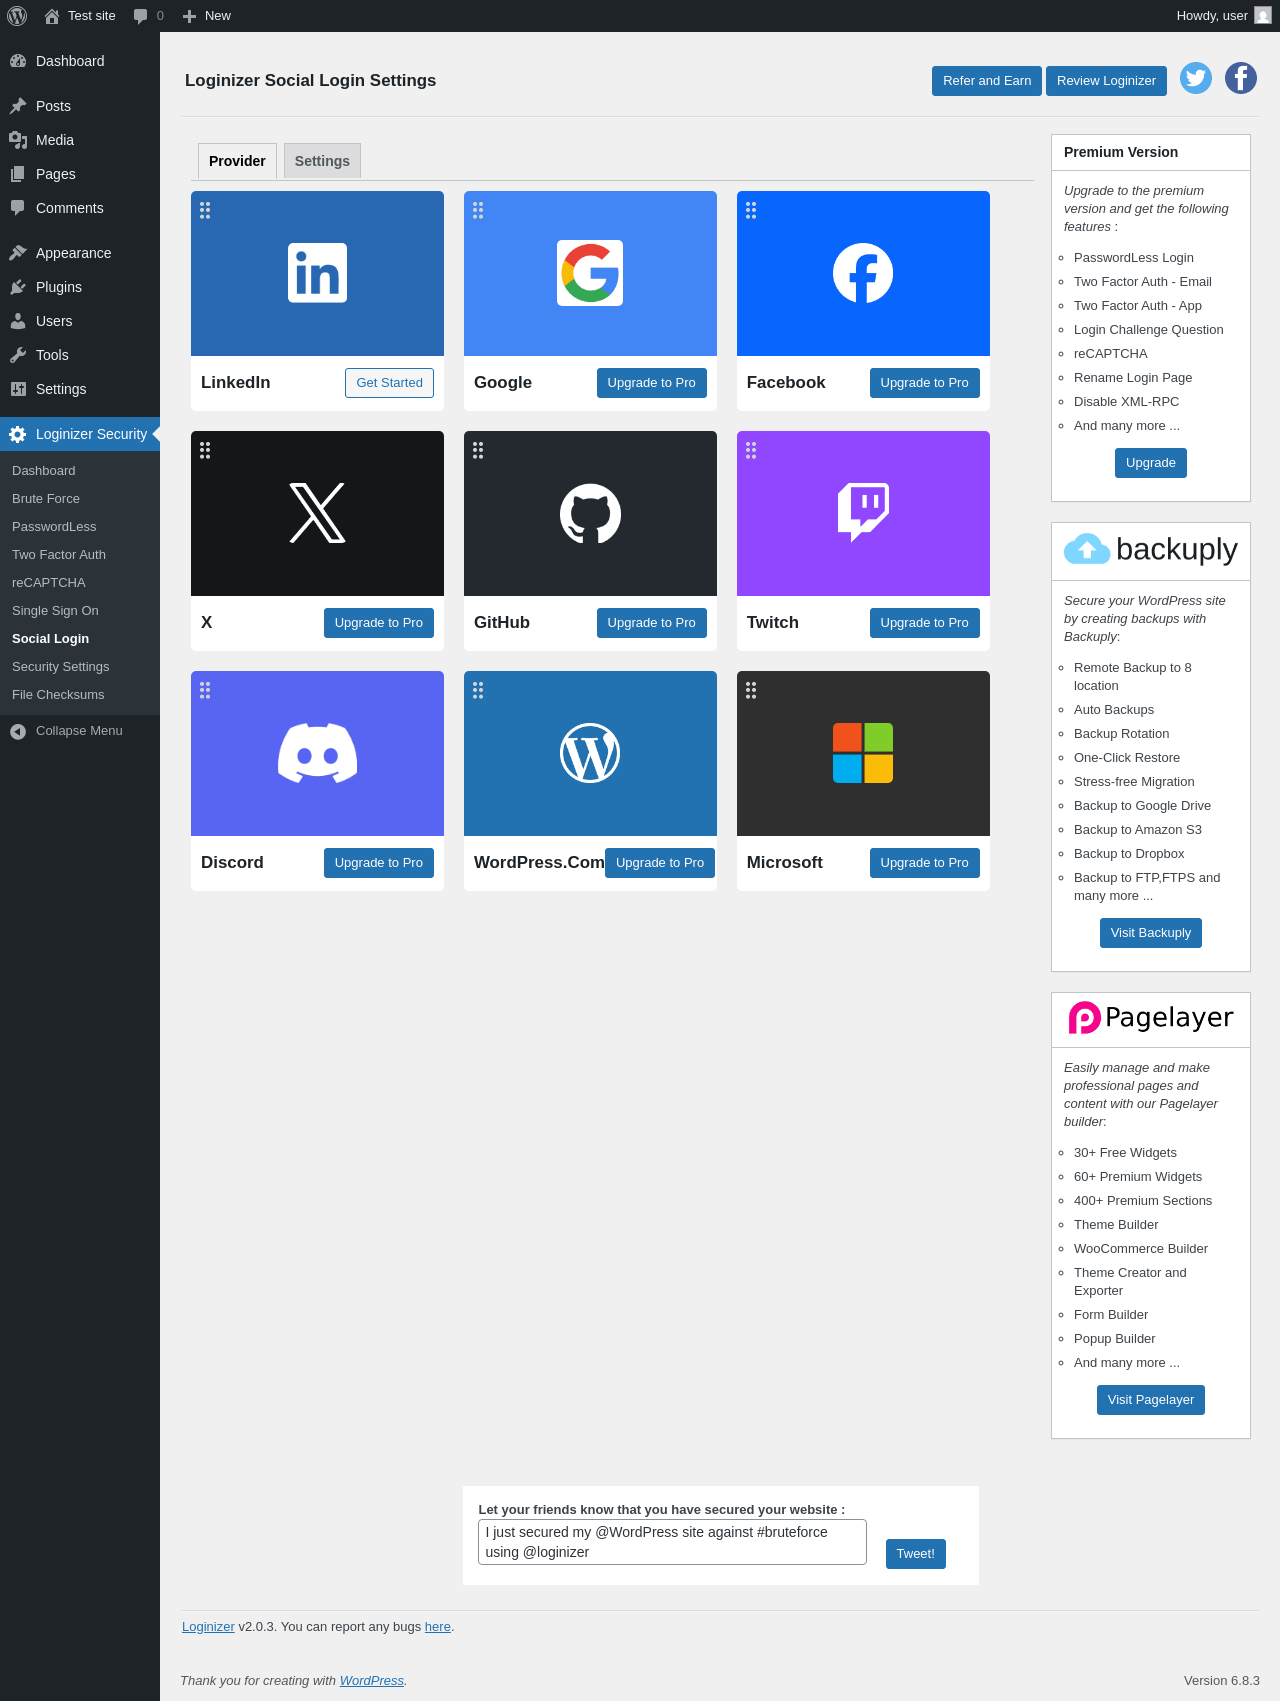Open Test site link in admin bar

tap(80, 16)
